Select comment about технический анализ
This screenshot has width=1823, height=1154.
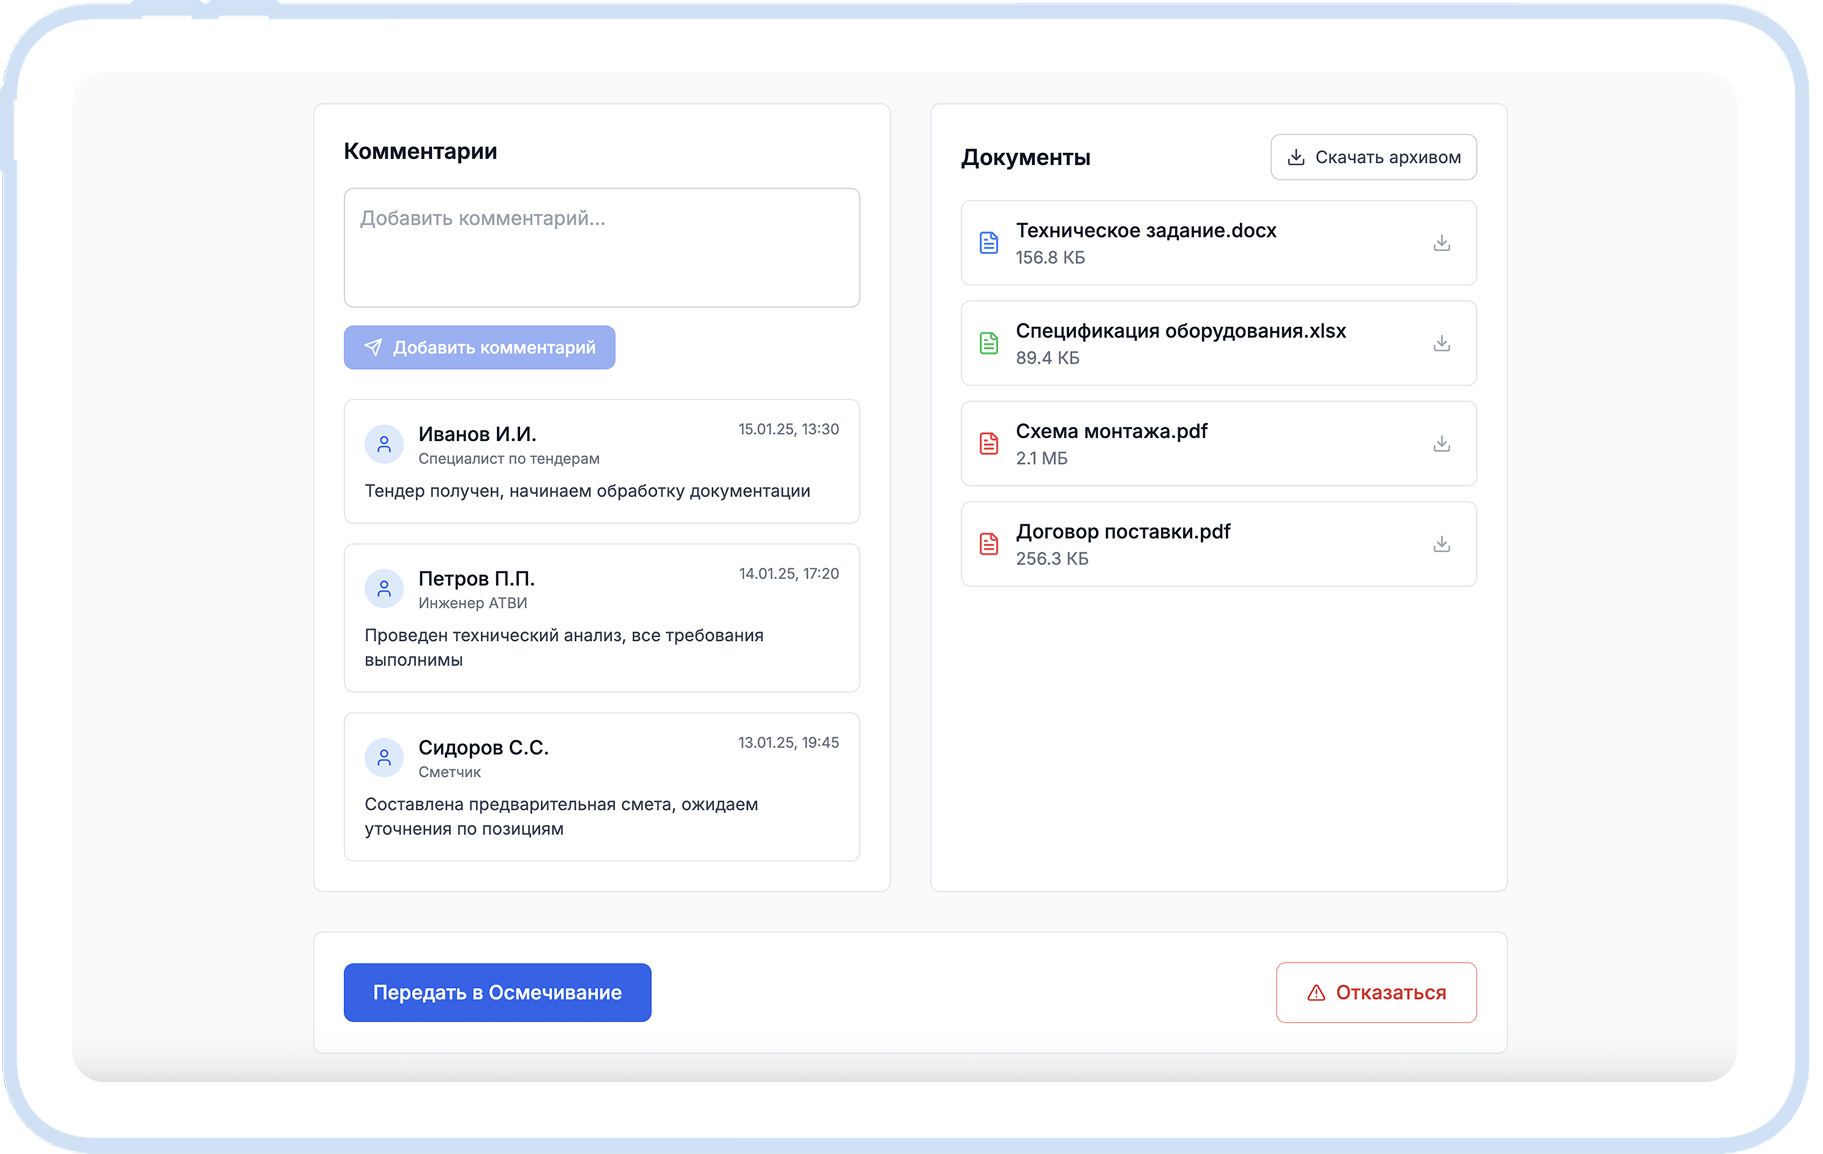(563, 647)
